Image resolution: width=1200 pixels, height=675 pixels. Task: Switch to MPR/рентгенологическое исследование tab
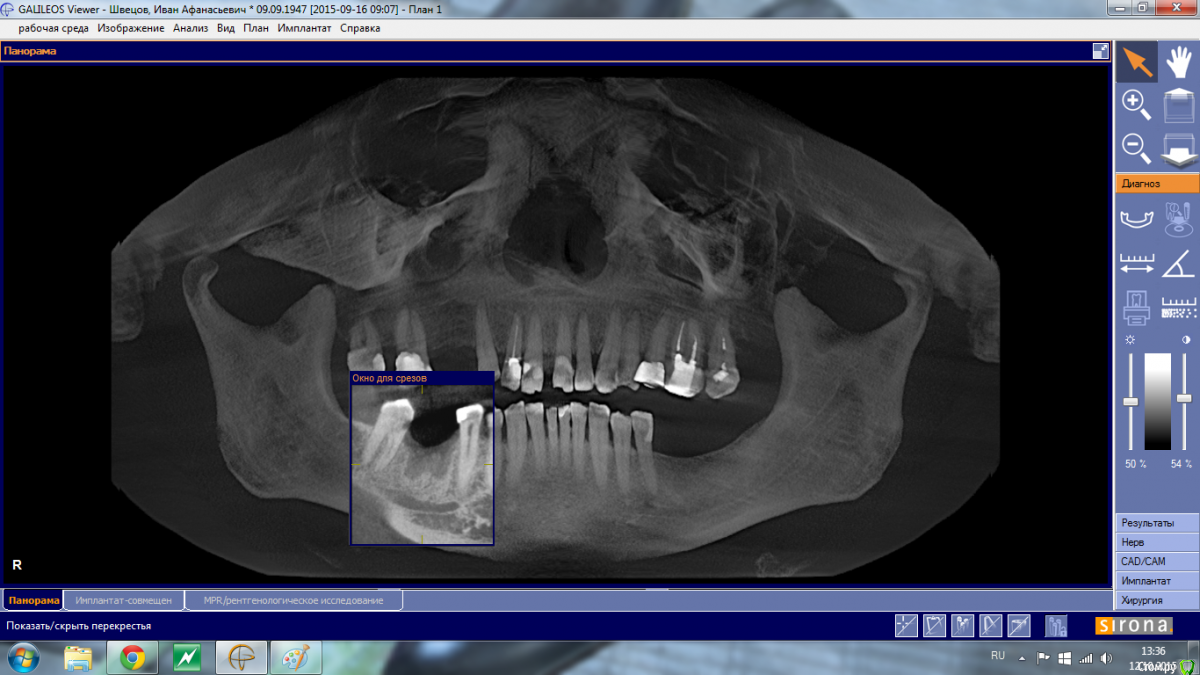tap(293, 600)
